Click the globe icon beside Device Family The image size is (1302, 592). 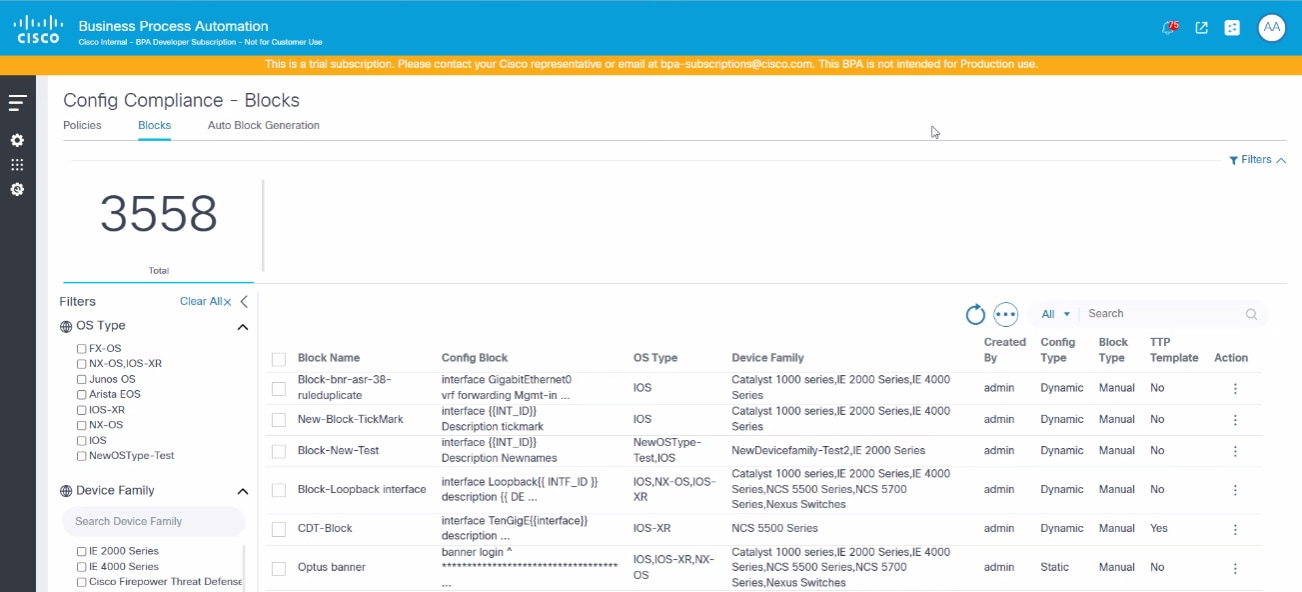(66, 491)
